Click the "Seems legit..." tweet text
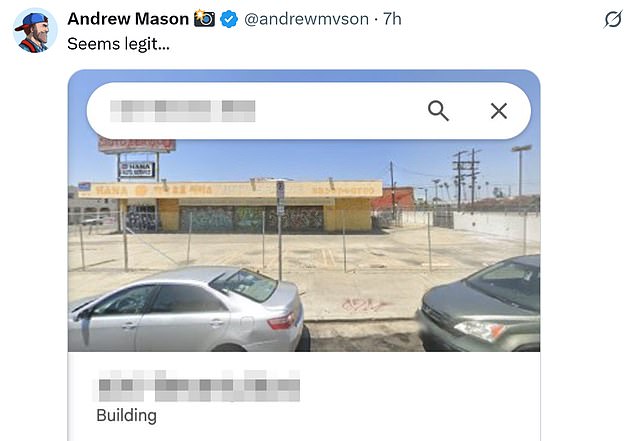Screen dimensions: 634x441 click(118, 44)
